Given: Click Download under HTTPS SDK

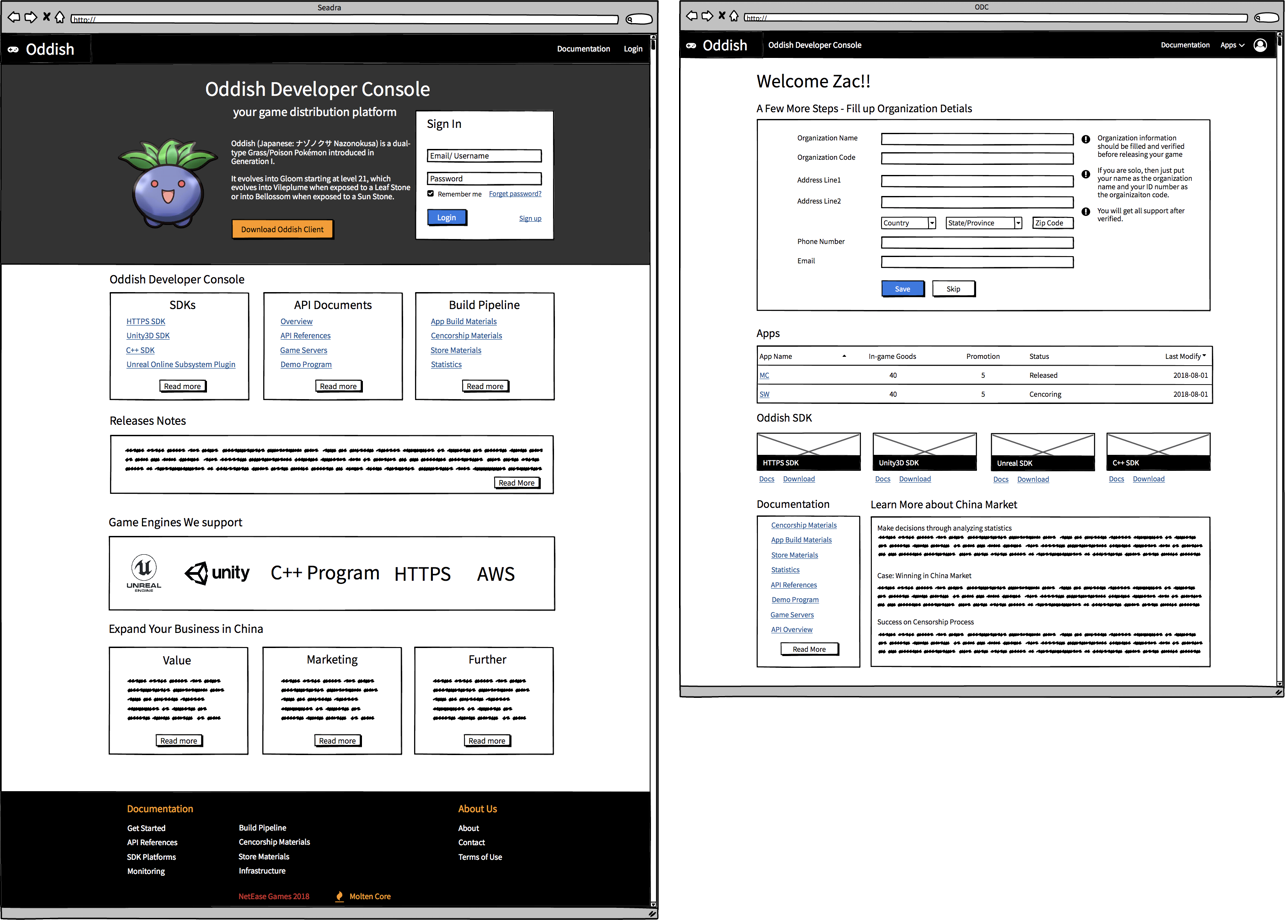Looking at the screenshot, I should pyautogui.click(x=799, y=479).
